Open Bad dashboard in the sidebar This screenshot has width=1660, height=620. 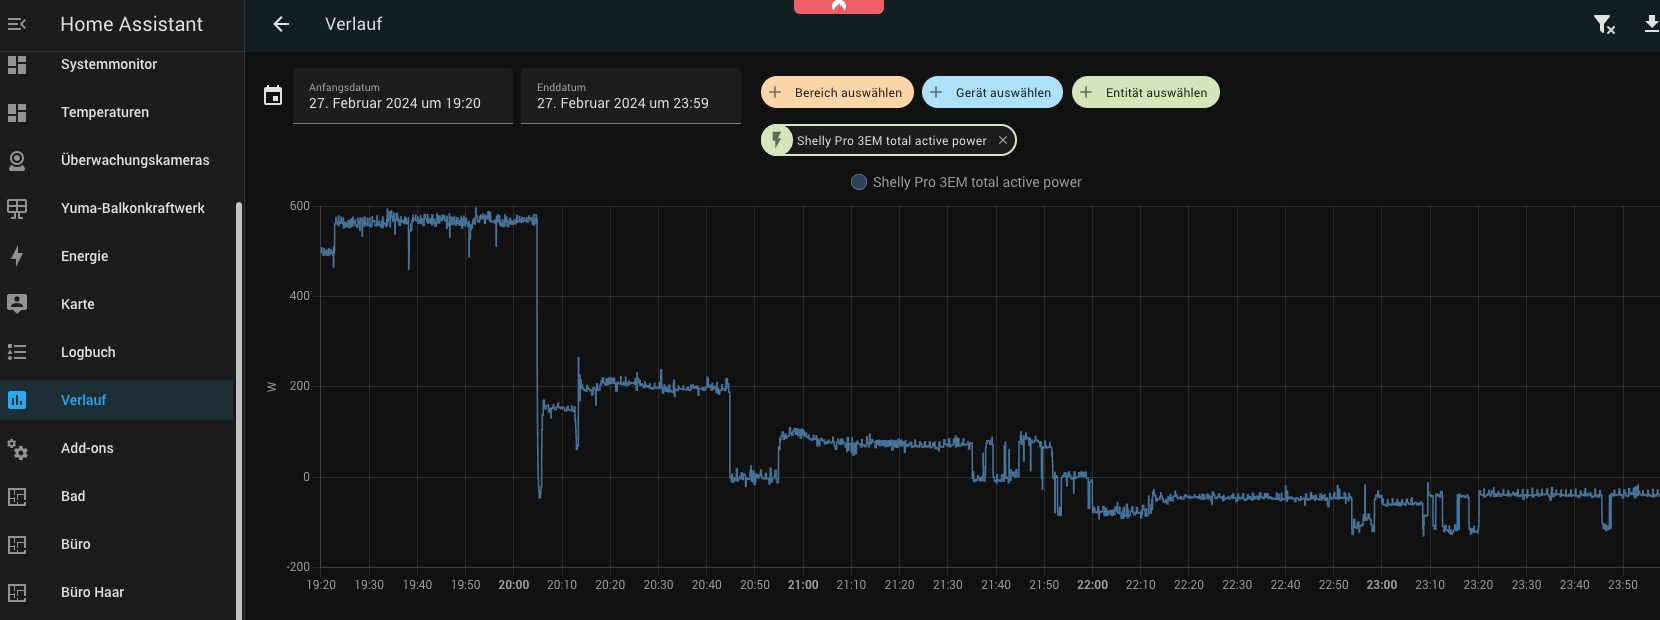click(x=117, y=496)
